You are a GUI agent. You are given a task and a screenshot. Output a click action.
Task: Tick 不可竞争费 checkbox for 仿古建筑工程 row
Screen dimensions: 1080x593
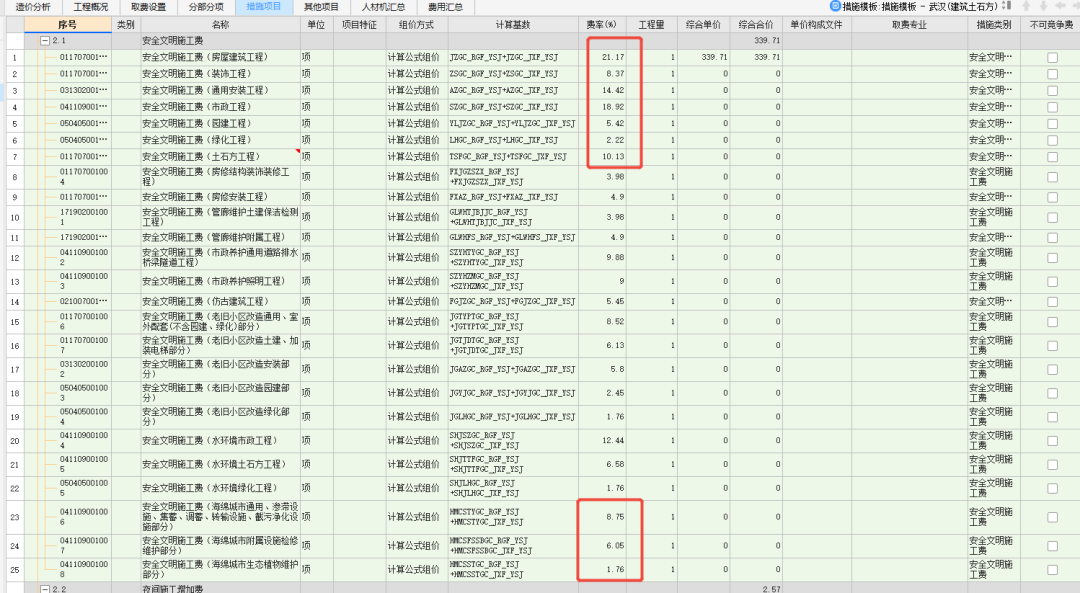click(x=1052, y=302)
